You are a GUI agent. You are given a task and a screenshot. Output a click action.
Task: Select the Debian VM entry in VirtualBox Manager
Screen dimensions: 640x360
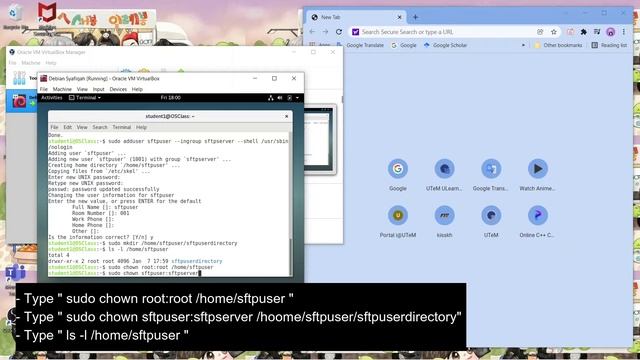click(22, 101)
